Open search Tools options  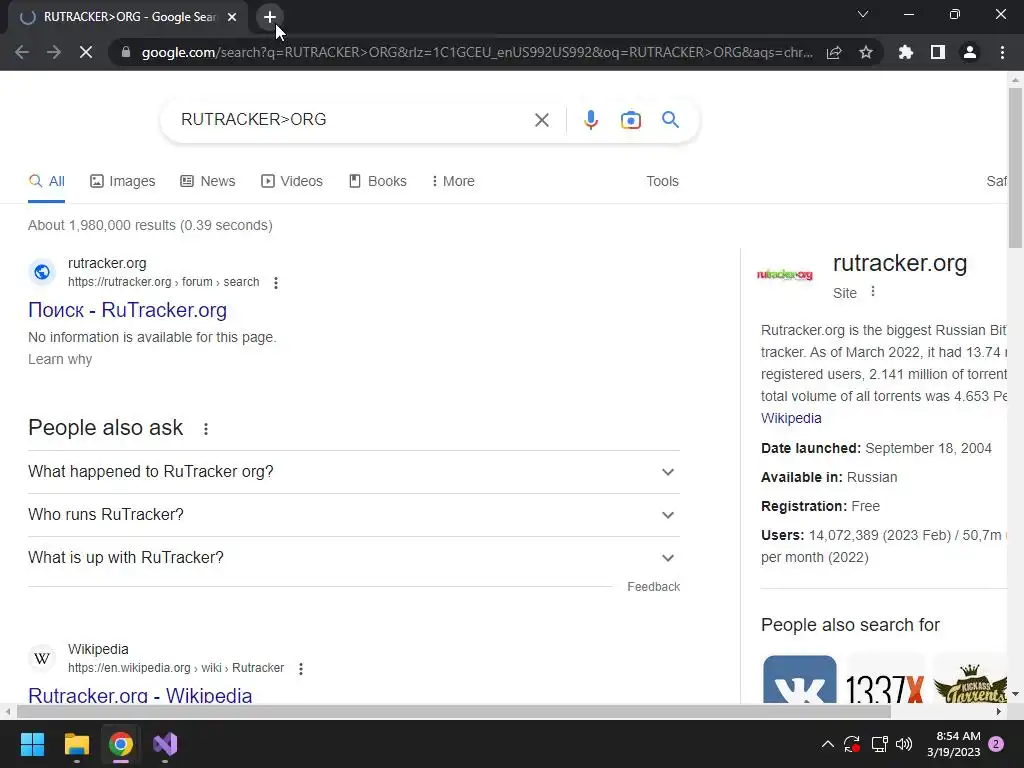click(662, 182)
